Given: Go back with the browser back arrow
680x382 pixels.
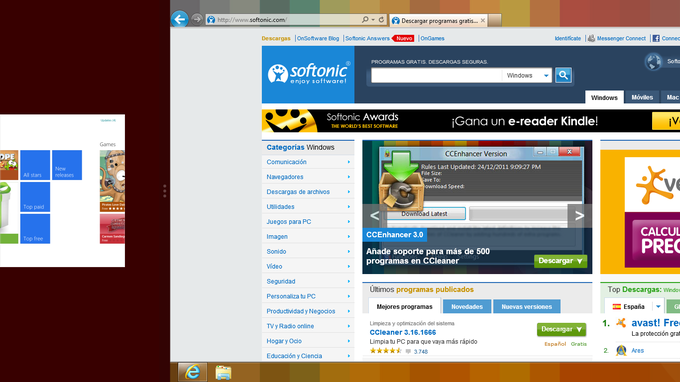Looking at the screenshot, I should pos(180,19).
